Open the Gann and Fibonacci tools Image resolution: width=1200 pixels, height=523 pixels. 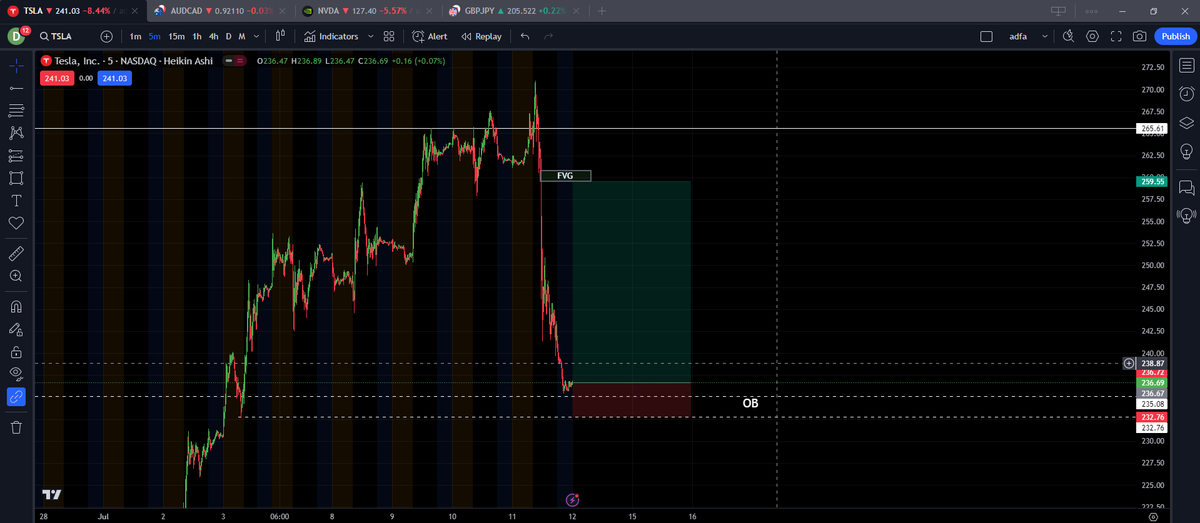pyautogui.click(x=16, y=110)
